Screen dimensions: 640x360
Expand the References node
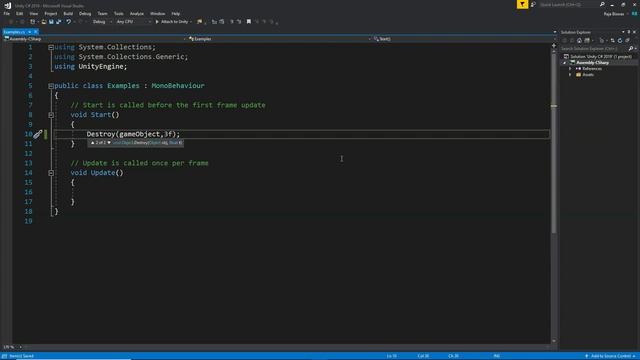coord(570,69)
